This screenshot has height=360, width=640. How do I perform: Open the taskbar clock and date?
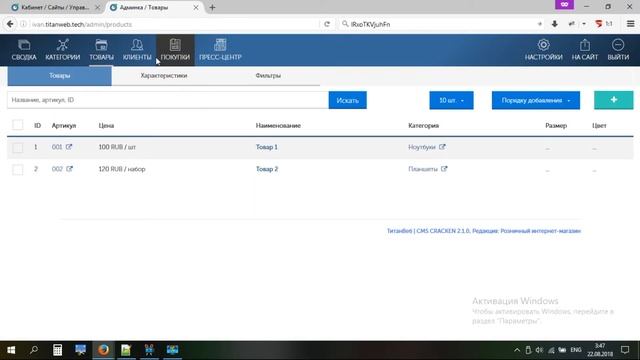600,350
